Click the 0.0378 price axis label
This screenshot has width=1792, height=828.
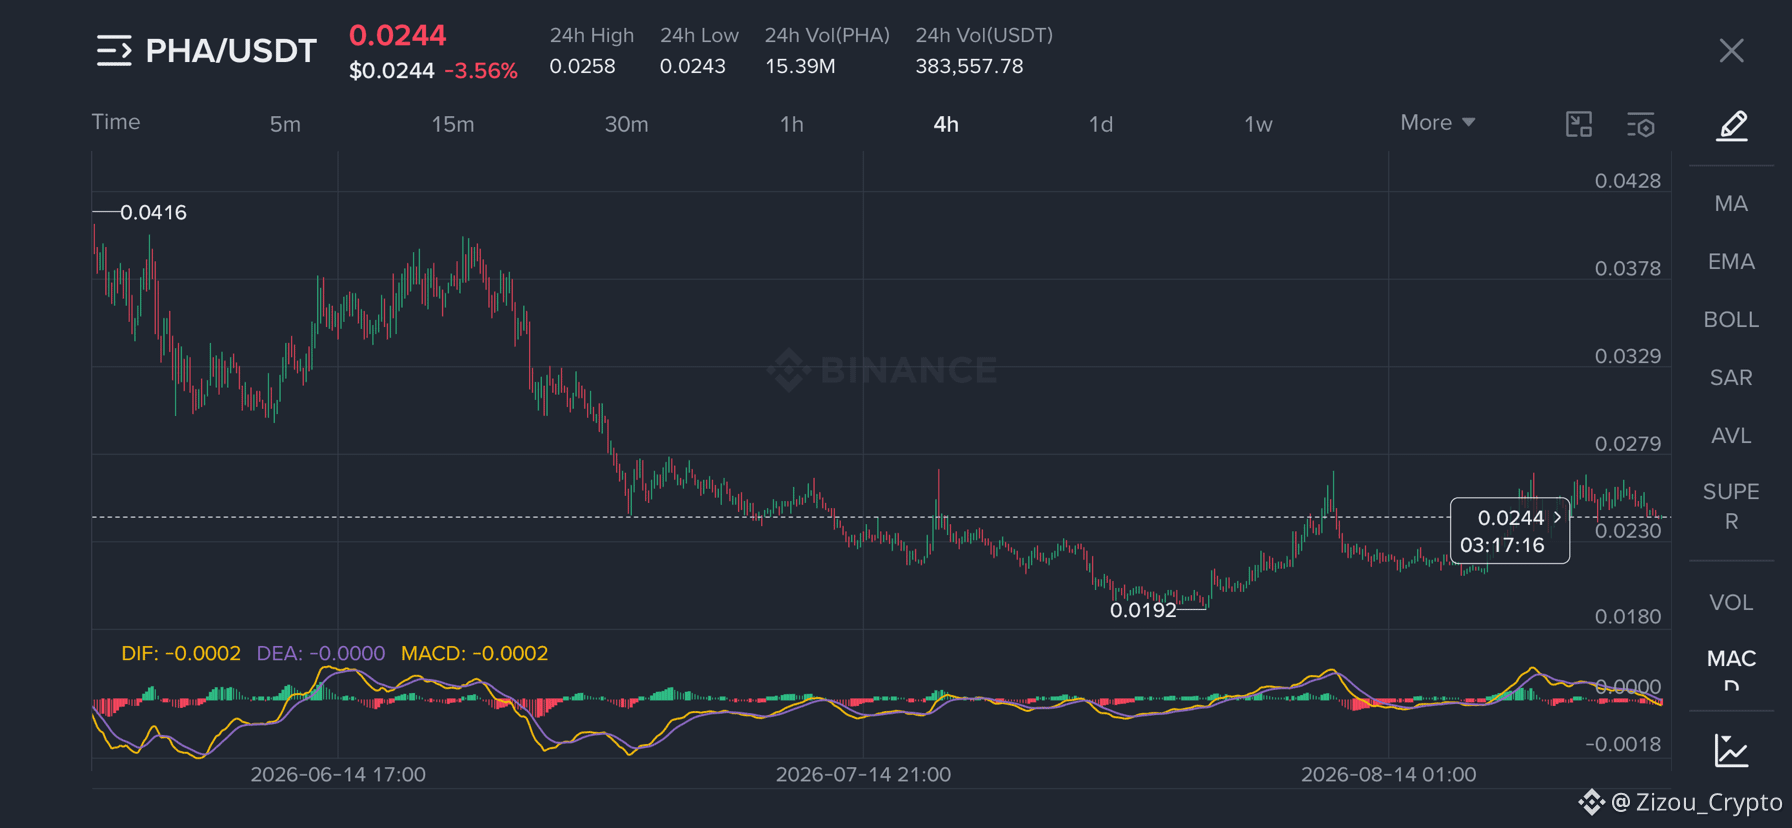coord(1628,268)
